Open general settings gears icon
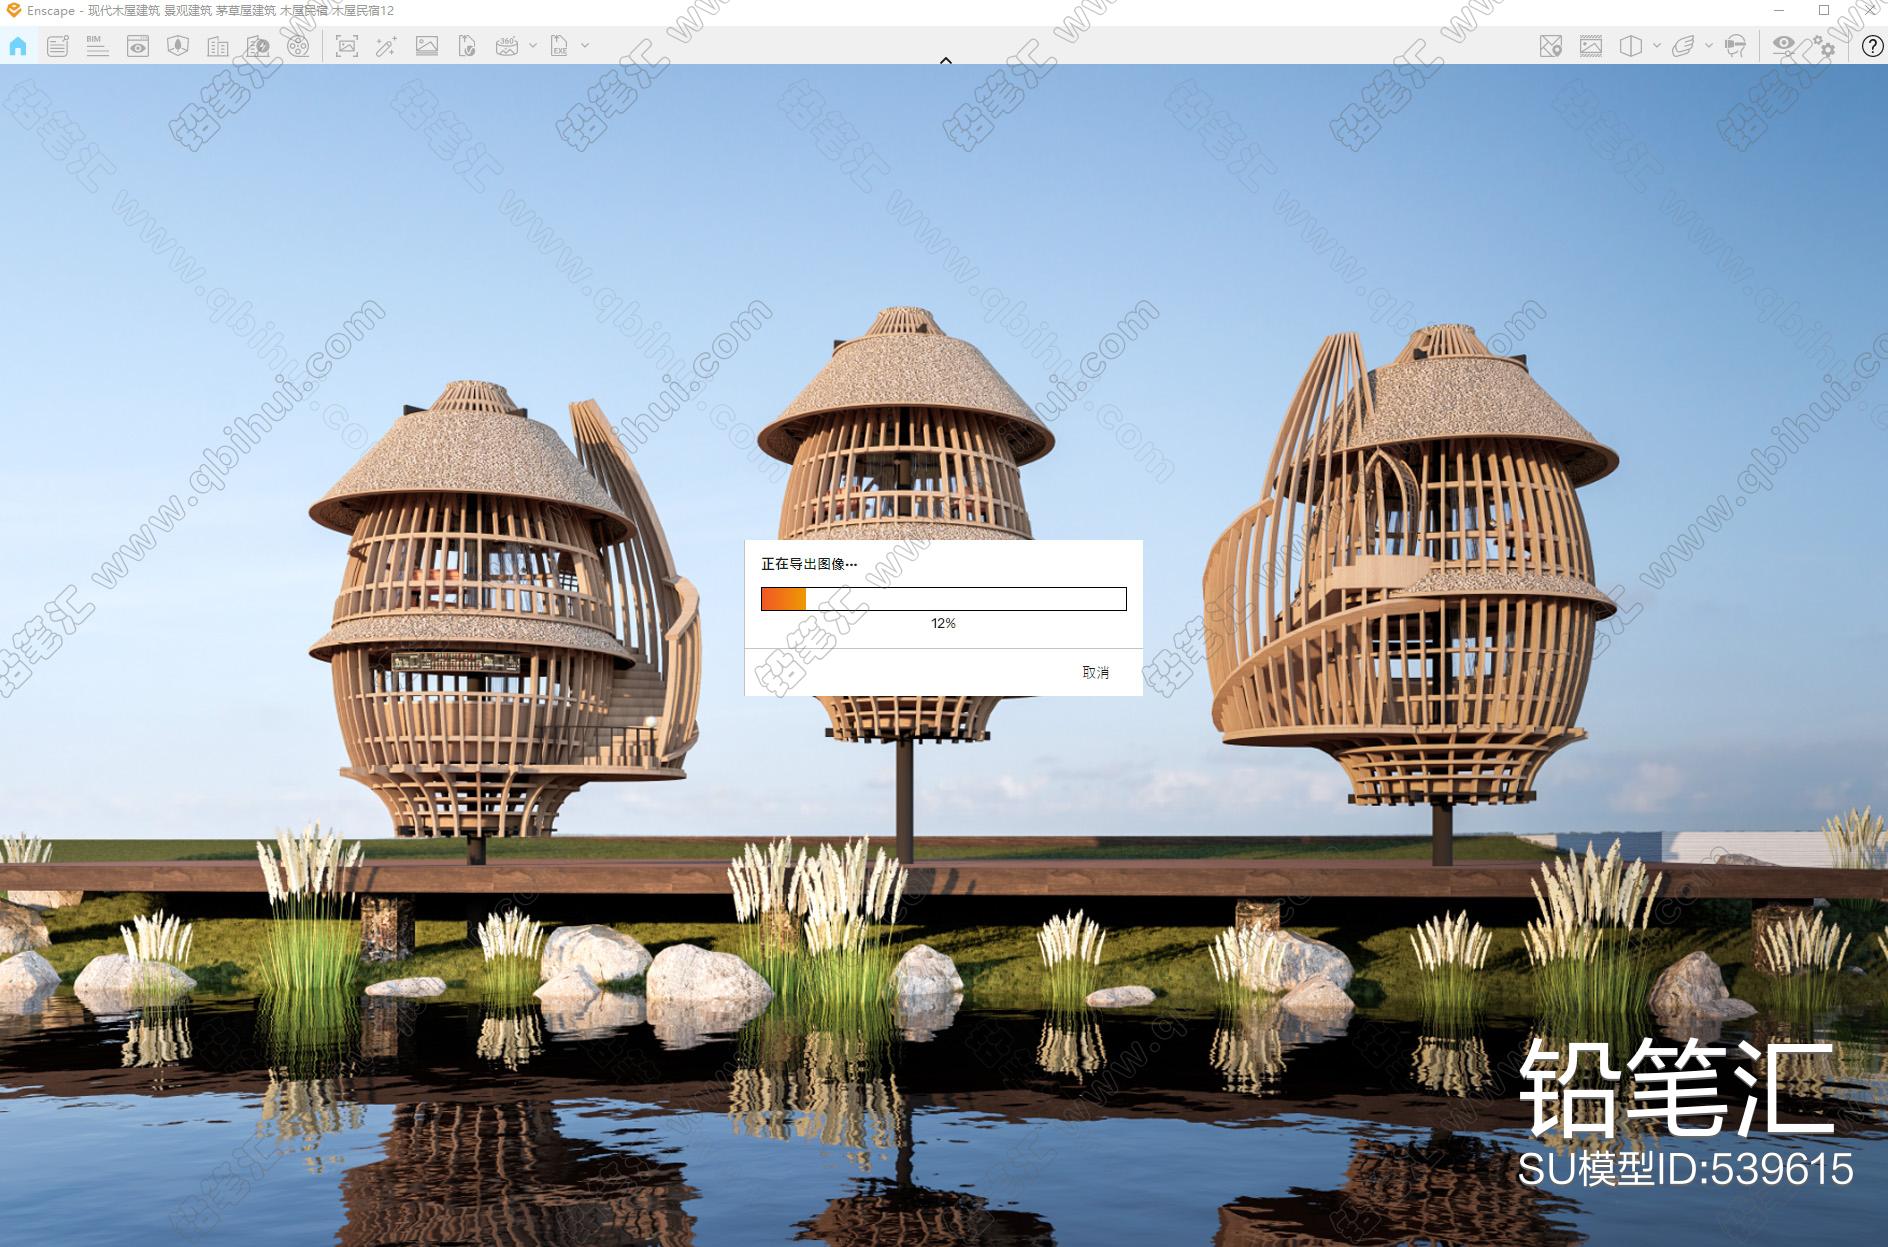Image resolution: width=1888 pixels, height=1247 pixels. [1823, 46]
